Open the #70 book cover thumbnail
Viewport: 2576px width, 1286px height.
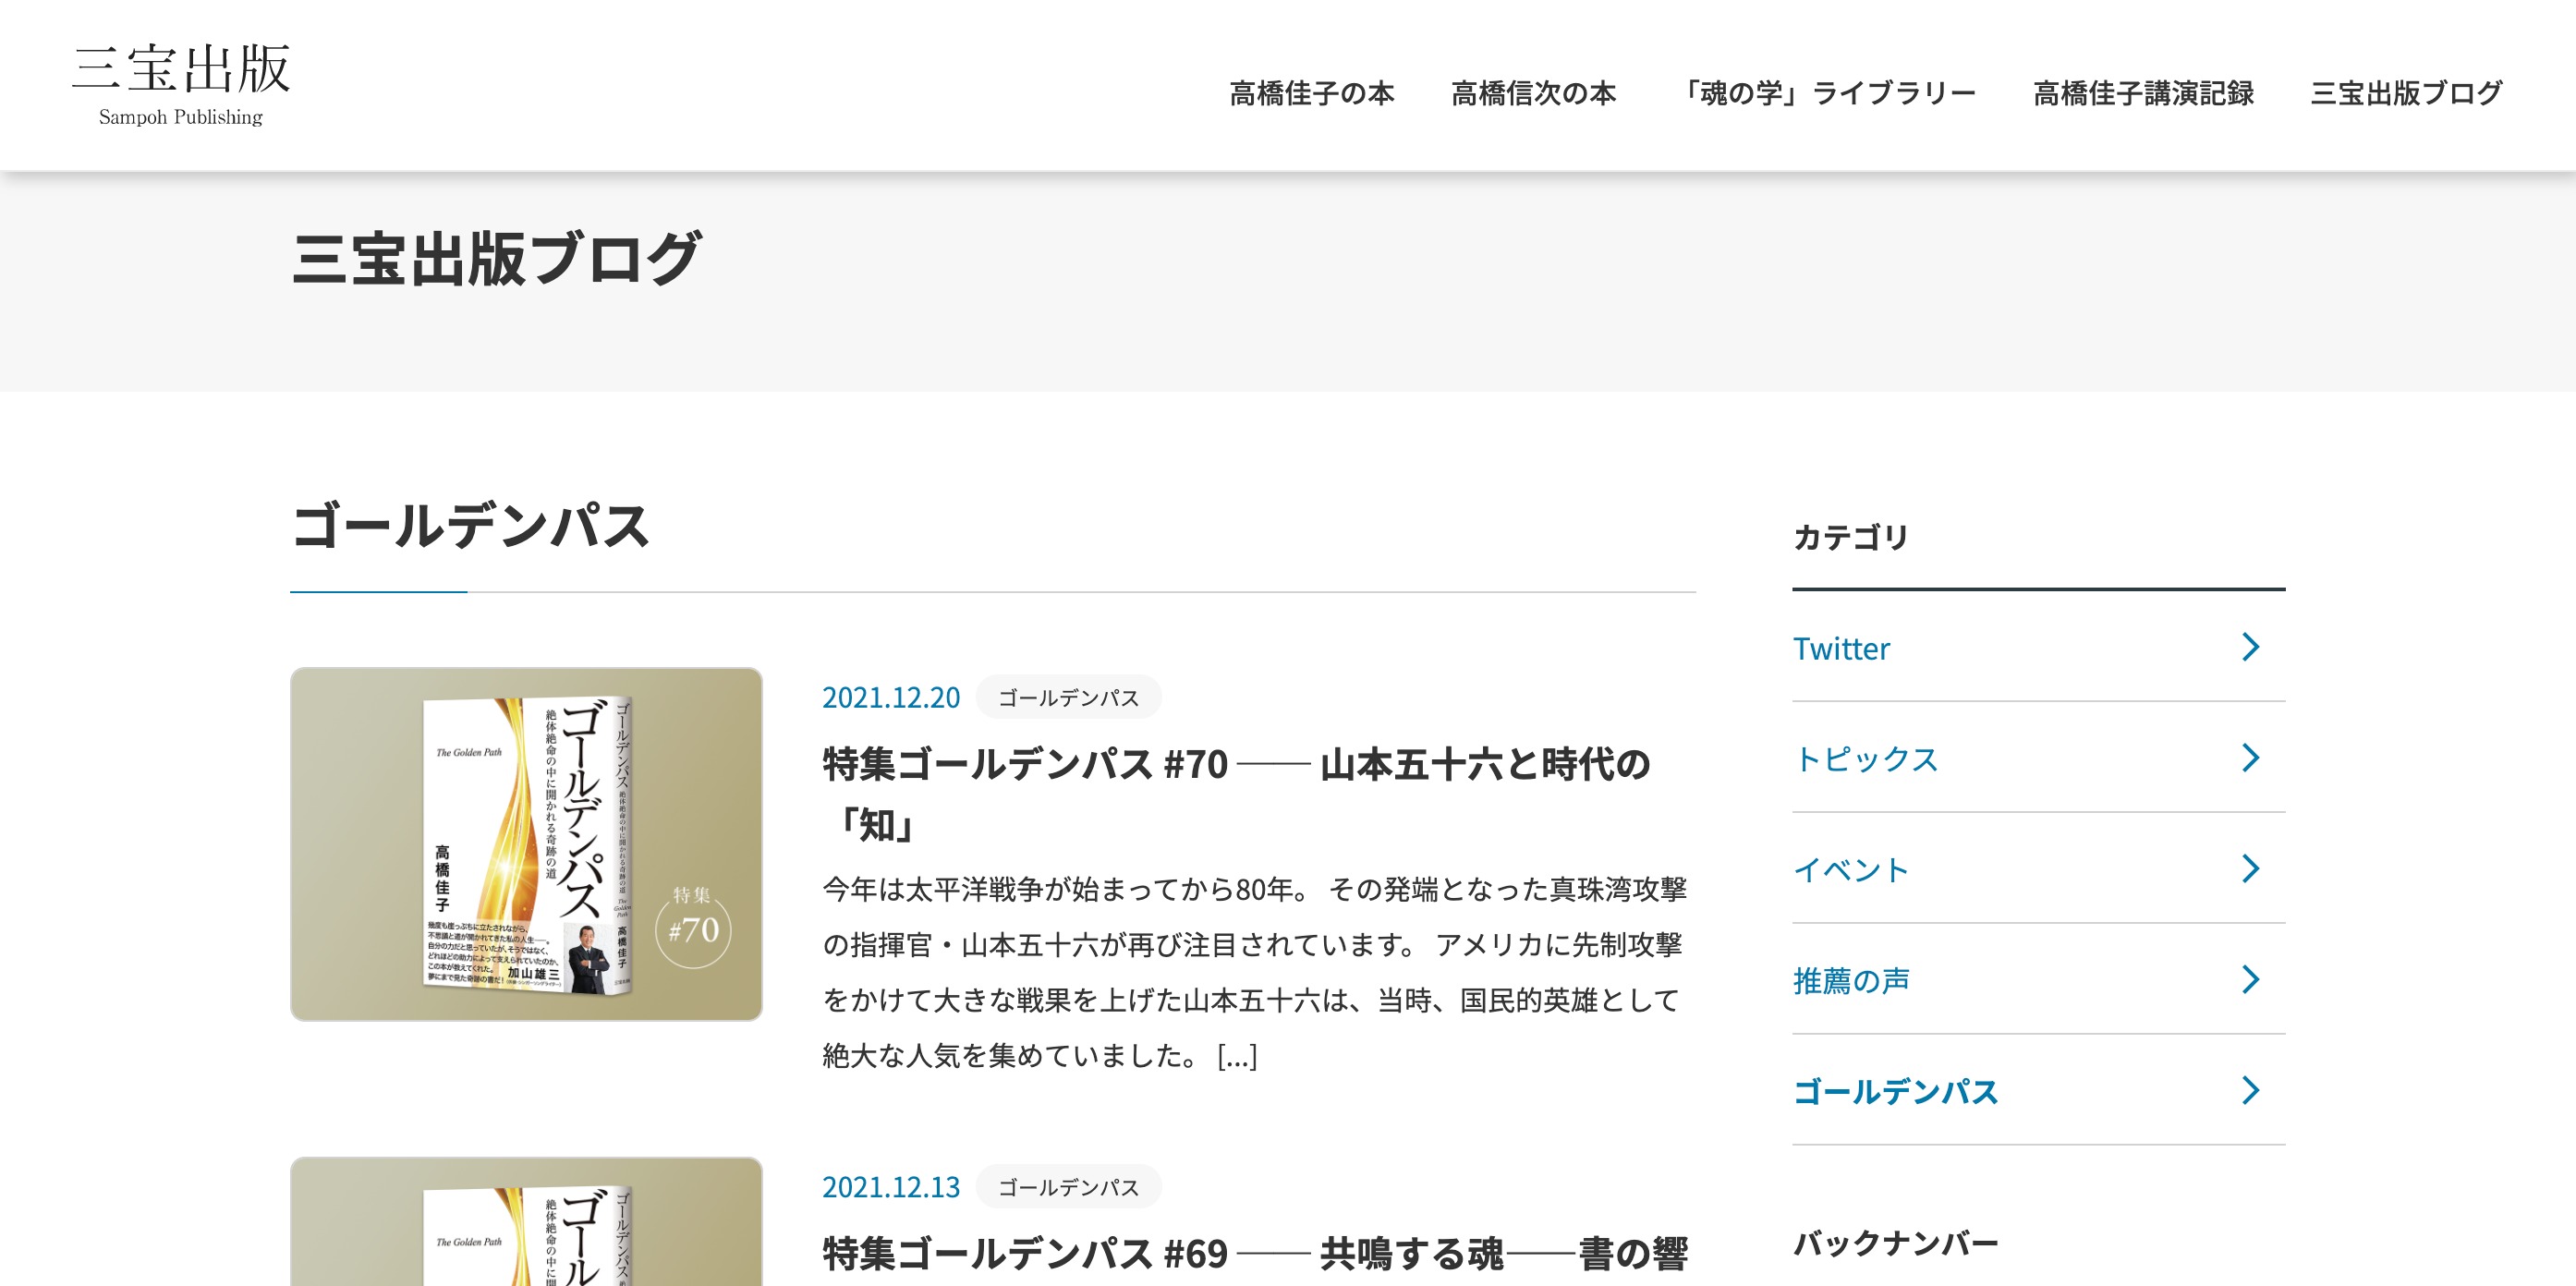point(526,844)
